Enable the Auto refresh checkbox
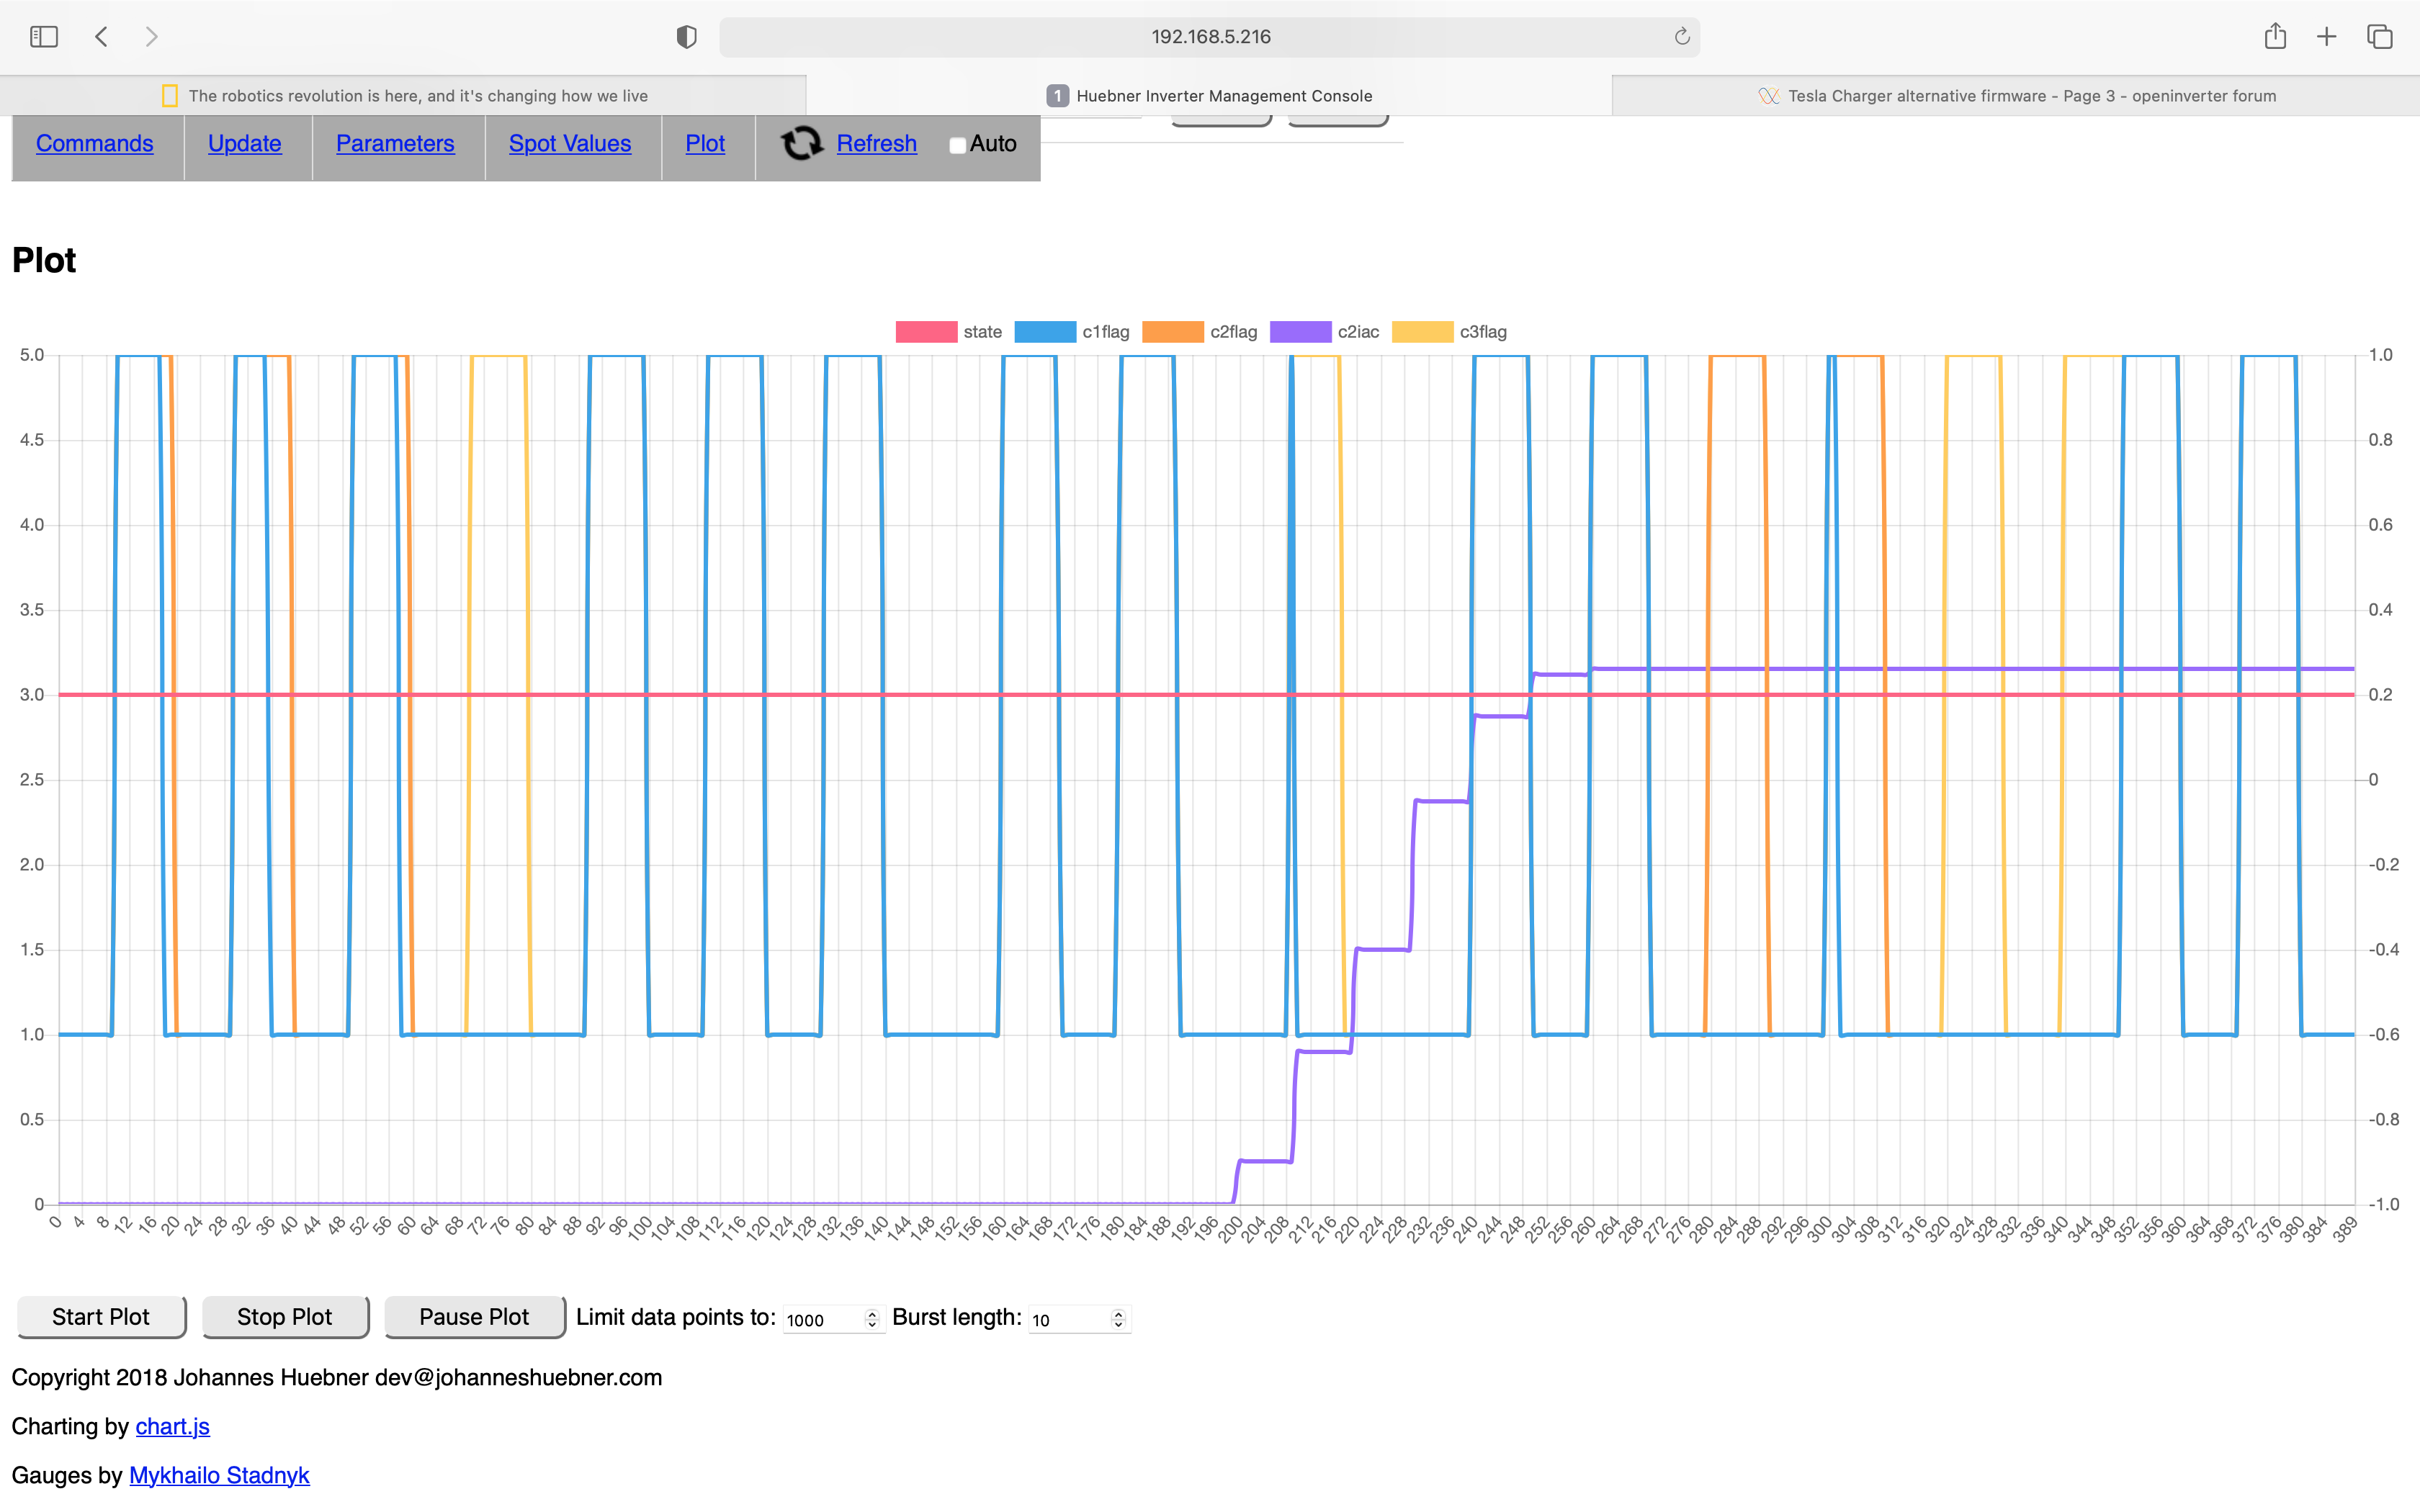2420x1512 pixels. 957,145
